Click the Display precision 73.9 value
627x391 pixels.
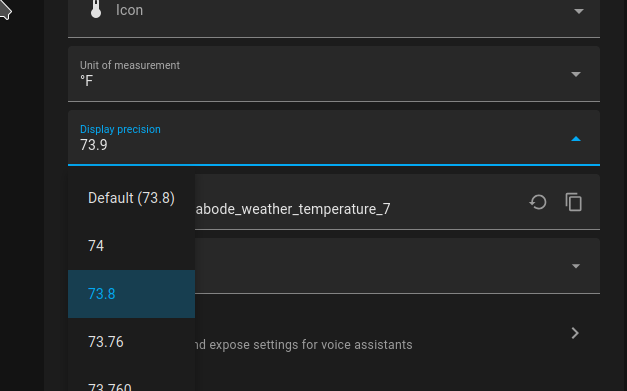point(94,145)
